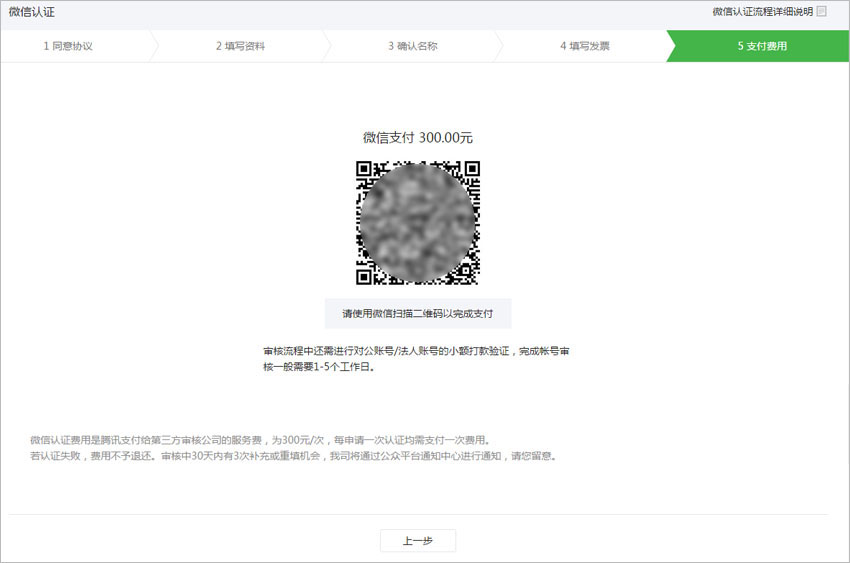Go to step 2 填写资料

pyautogui.click(x=241, y=46)
